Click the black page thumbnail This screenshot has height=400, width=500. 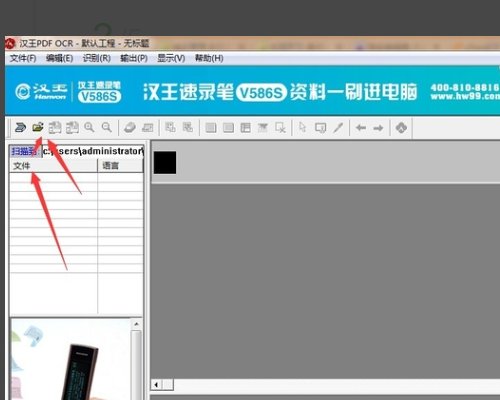[x=165, y=163]
